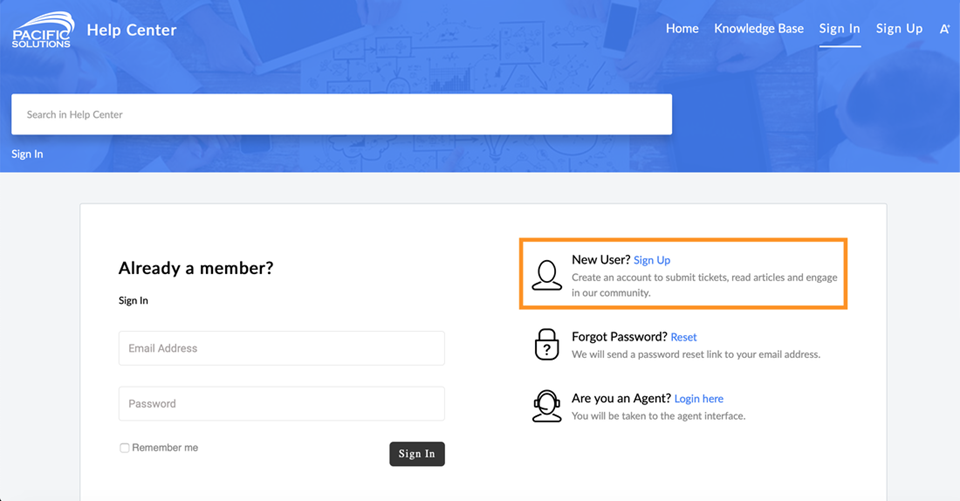This screenshot has height=501, width=960.
Task: Click the padlock forgot password icon
Action: [x=547, y=344]
